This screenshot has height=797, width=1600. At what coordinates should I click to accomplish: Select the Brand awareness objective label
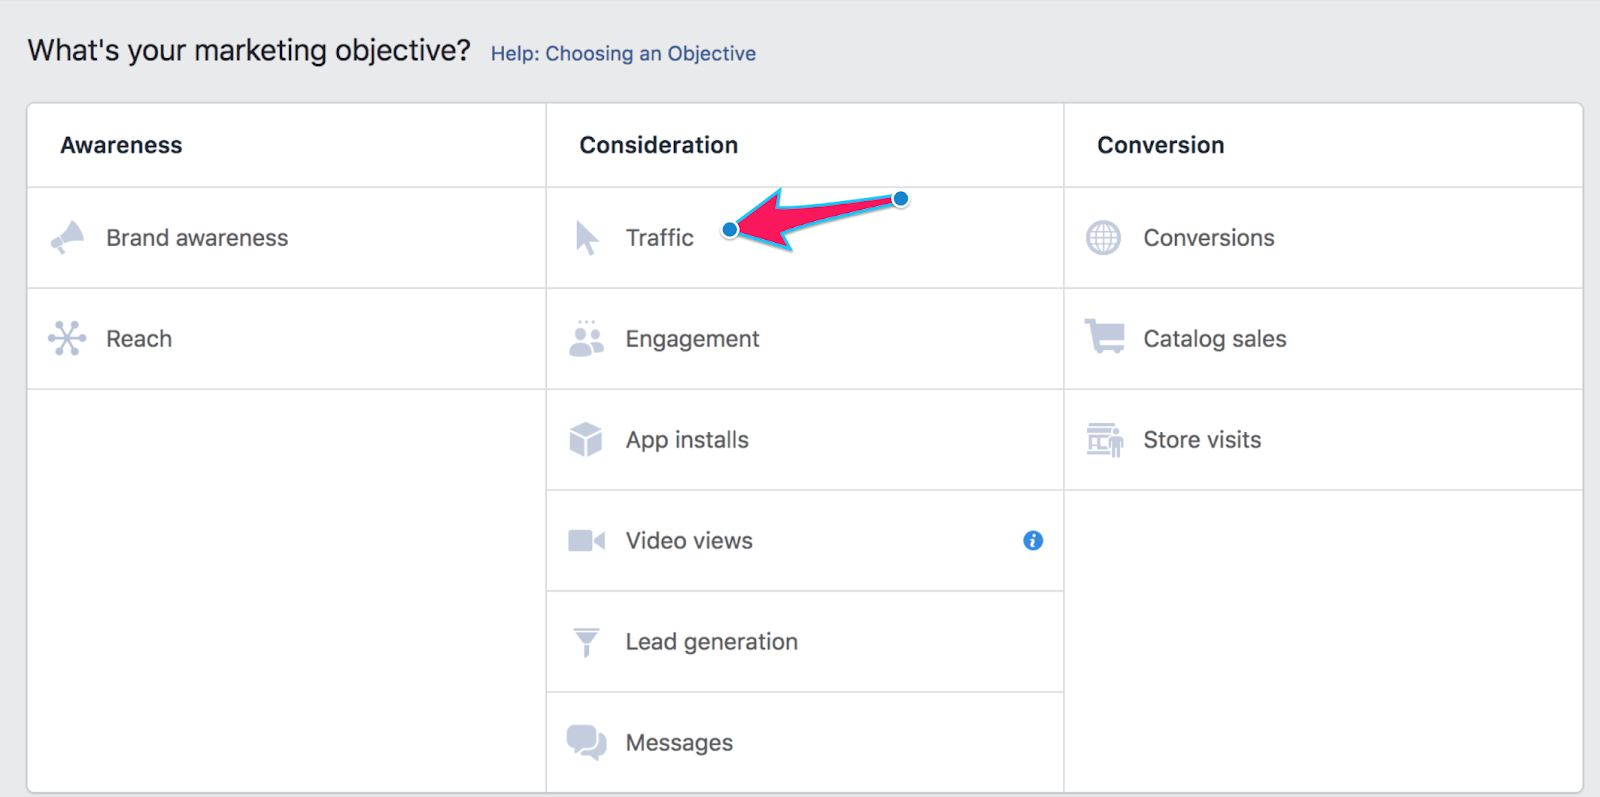[197, 238]
